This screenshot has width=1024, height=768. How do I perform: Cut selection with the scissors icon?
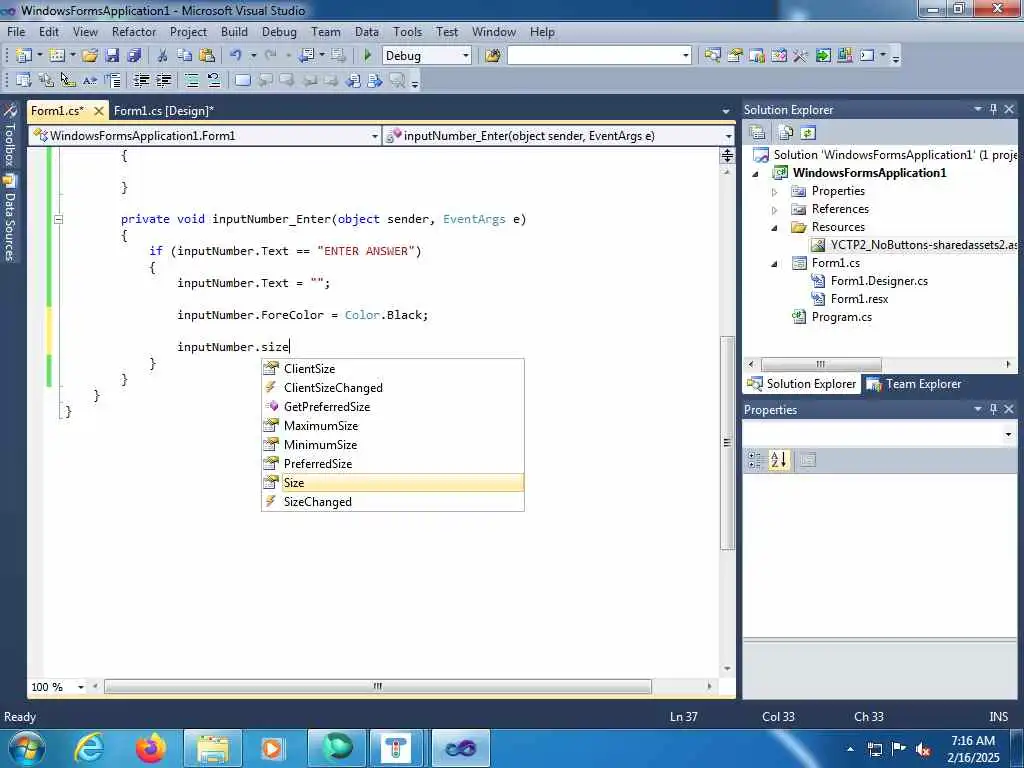pos(163,56)
